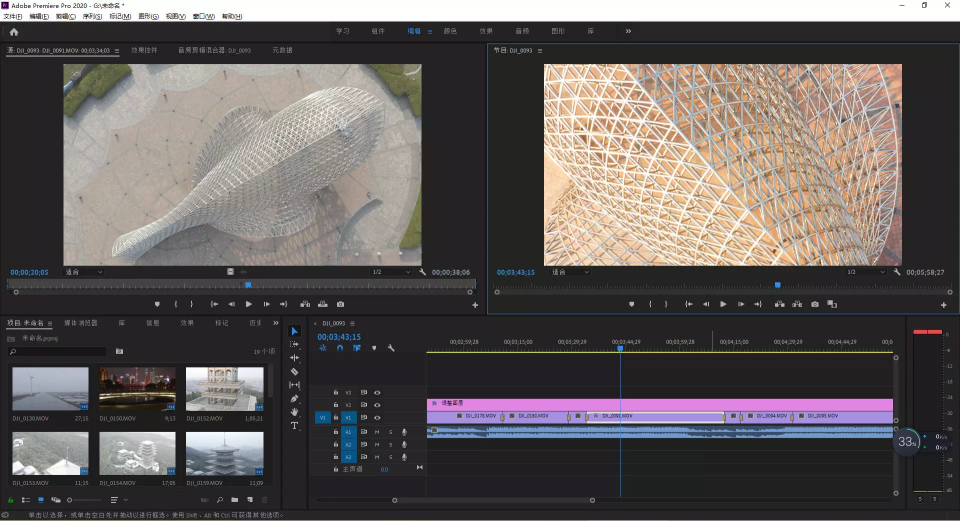Click Find icon at Project panel bottom
The height and width of the screenshot is (521, 960).
click(220, 500)
